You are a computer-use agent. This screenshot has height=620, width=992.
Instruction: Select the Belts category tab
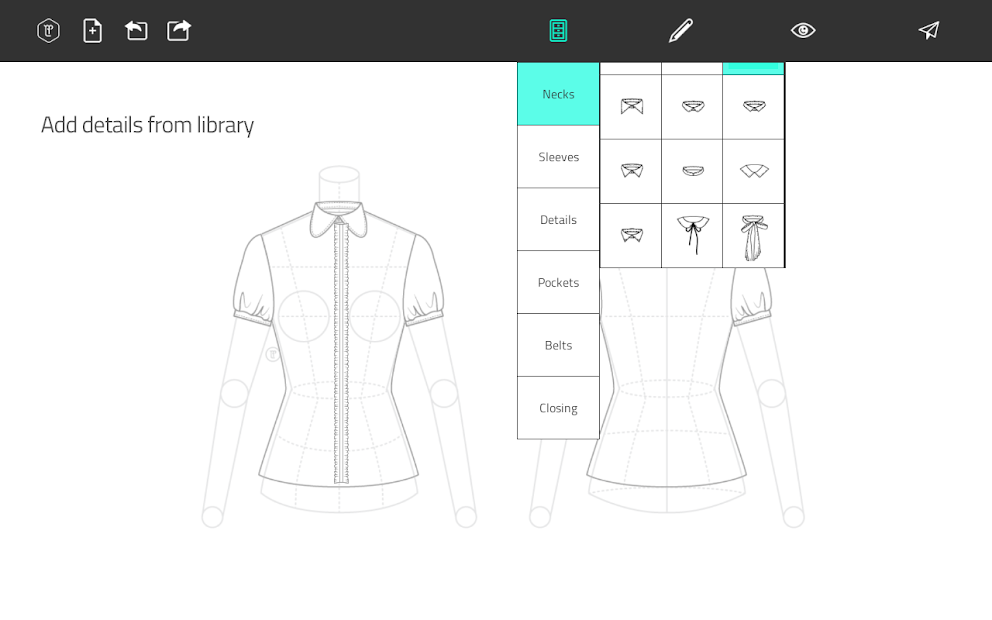[558, 344]
